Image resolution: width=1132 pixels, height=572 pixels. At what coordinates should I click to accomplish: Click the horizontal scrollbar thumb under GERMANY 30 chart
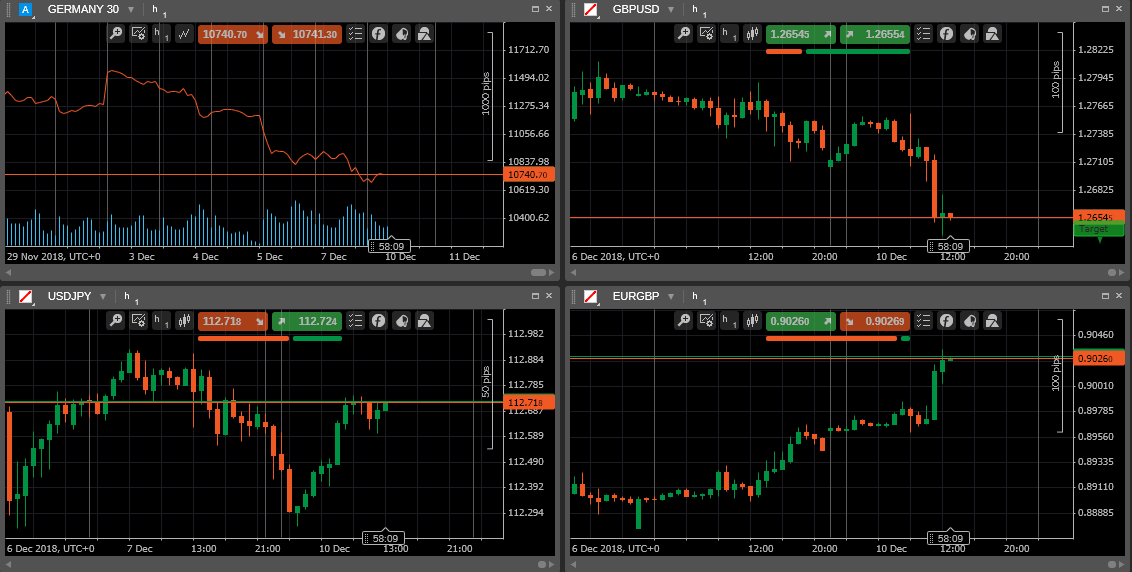[539, 272]
